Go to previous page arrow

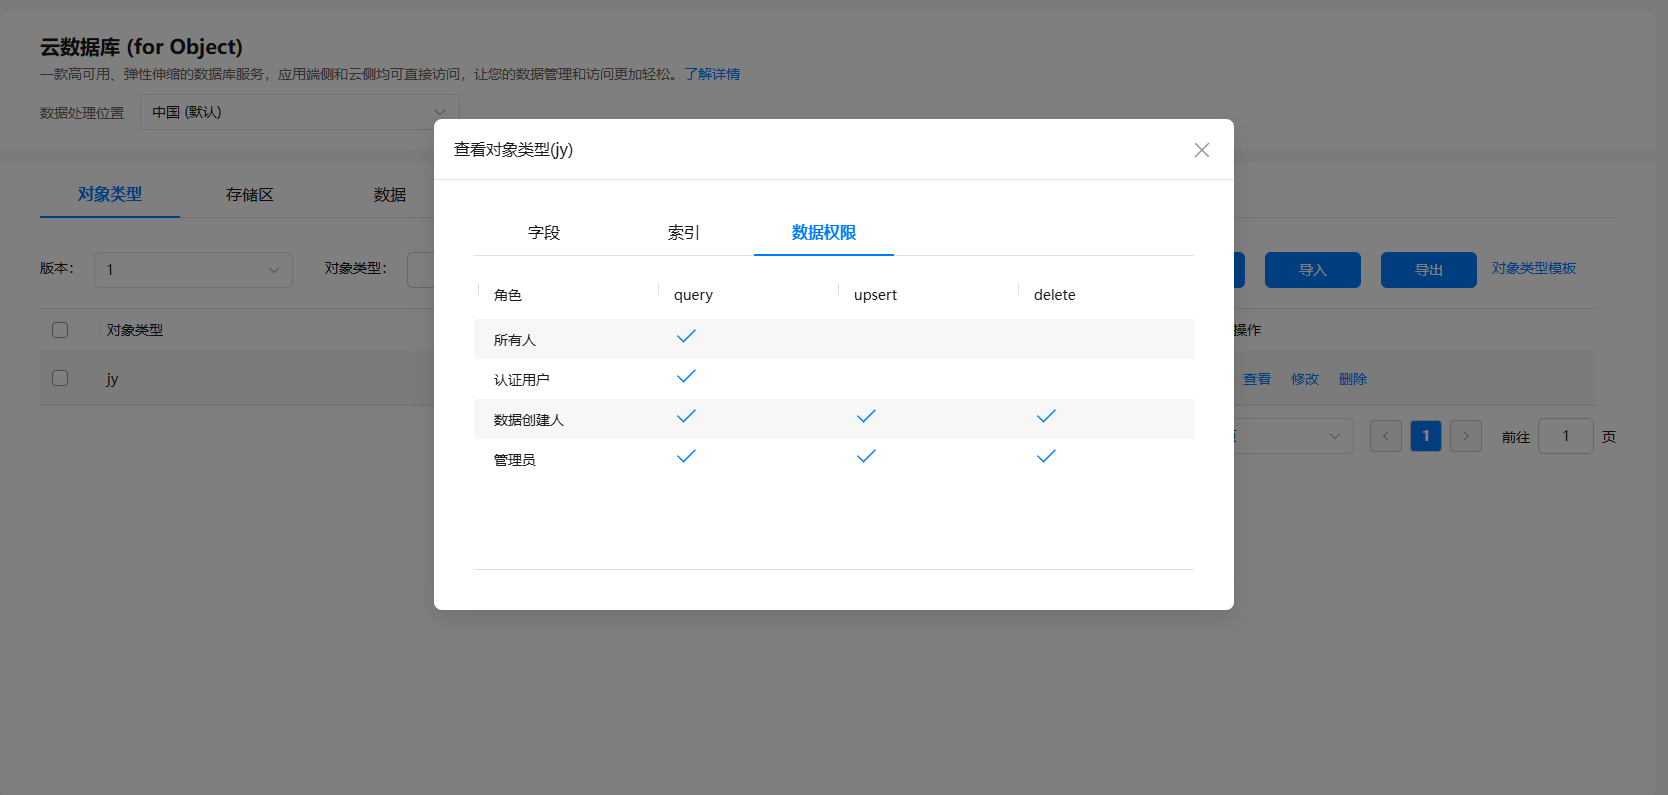click(1386, 436)
